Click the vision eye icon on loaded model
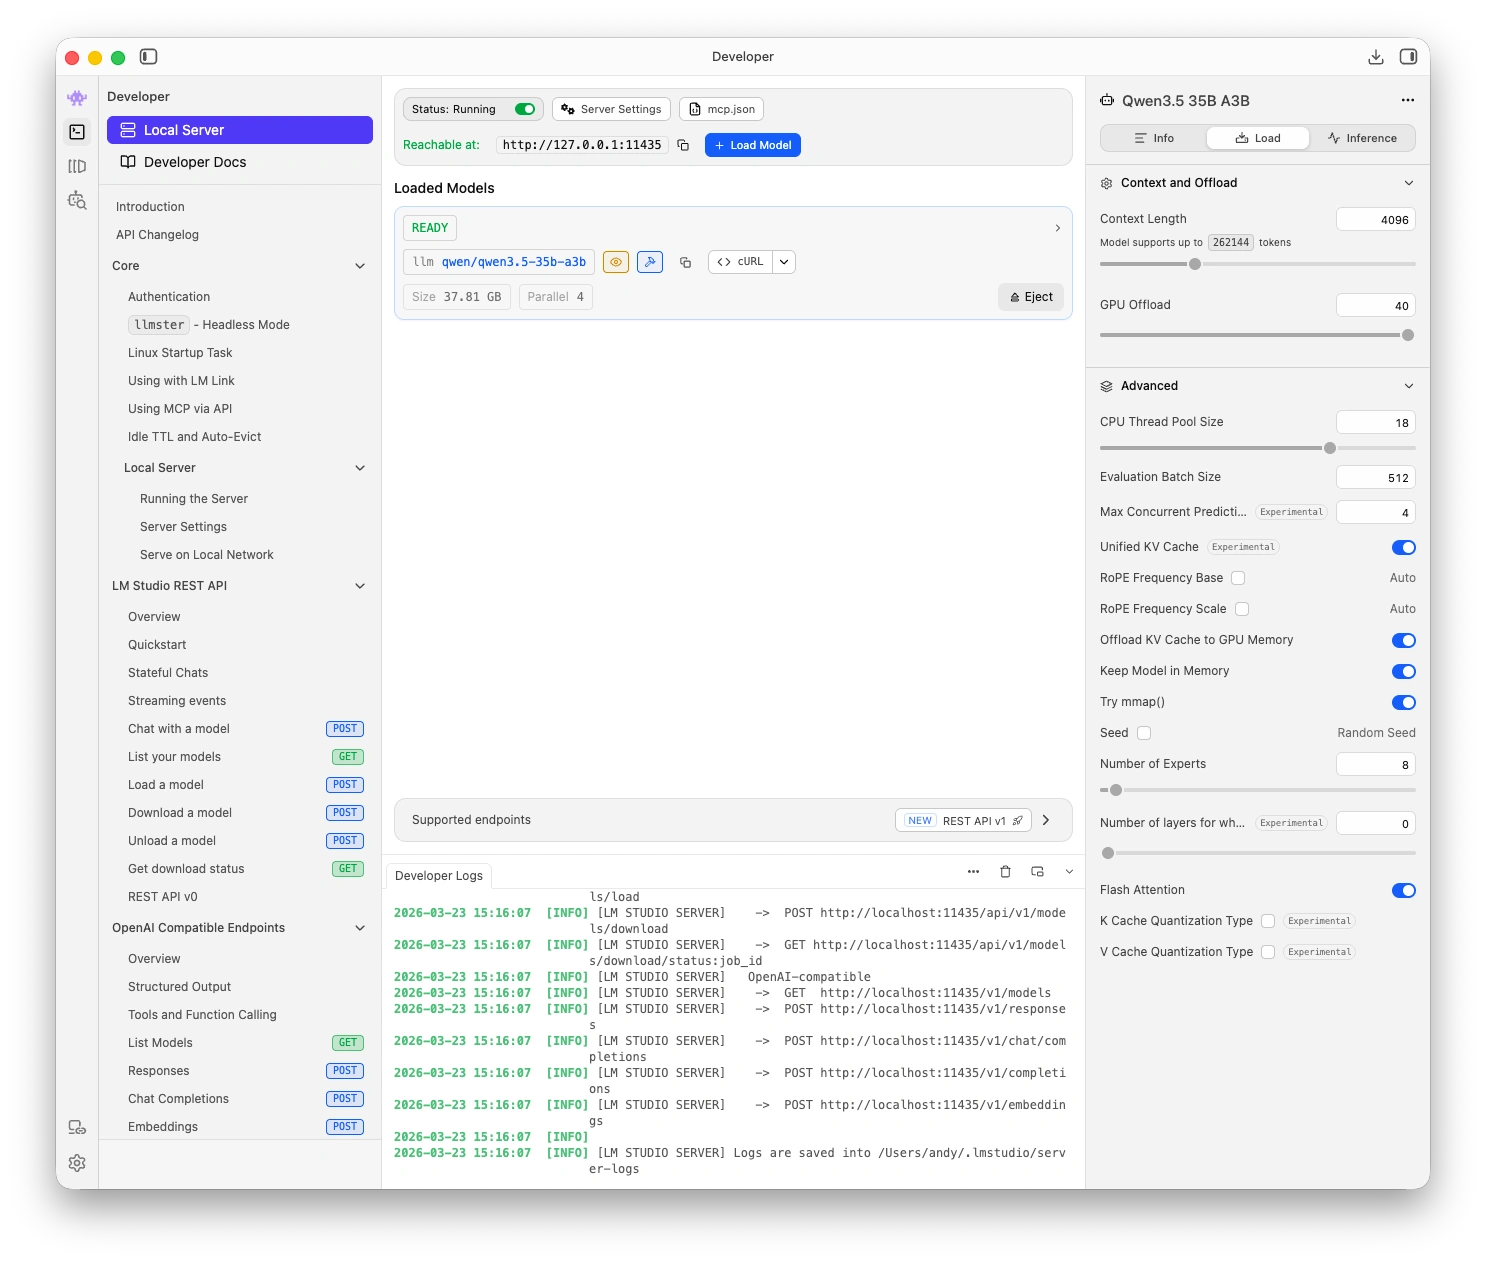Viewport: 1486px width, 1263px height. click(616, 262)
